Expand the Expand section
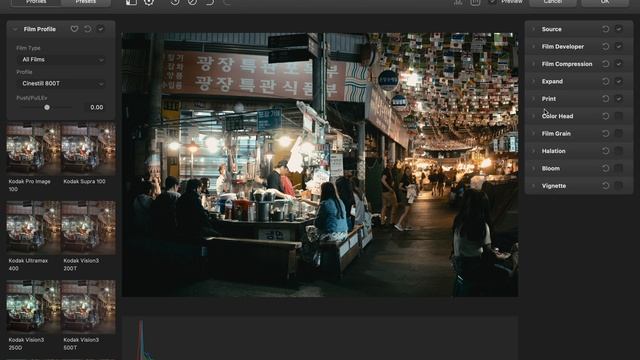640x360 pixels. click(533, 81)
